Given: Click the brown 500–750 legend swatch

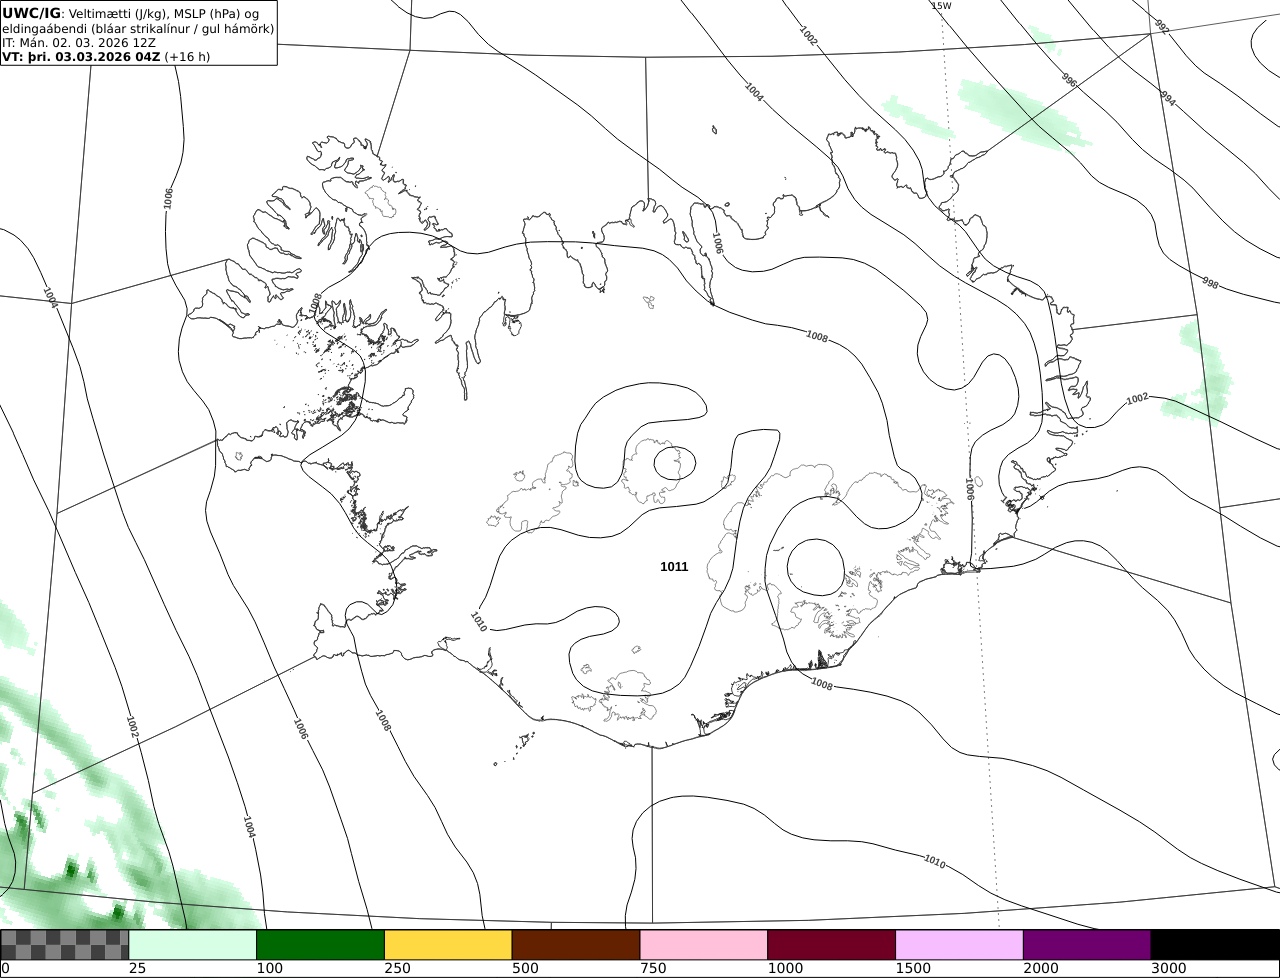Looking at the screenshot, I should 576,945.
